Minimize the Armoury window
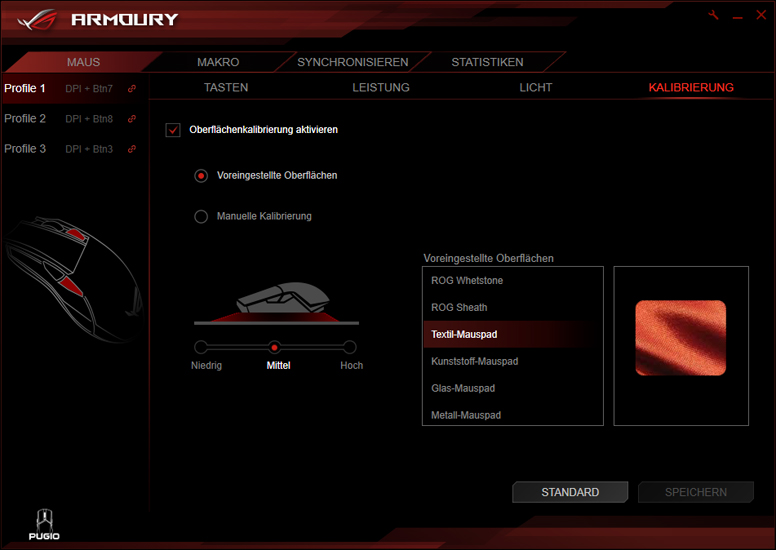 (x=738, y=17)
